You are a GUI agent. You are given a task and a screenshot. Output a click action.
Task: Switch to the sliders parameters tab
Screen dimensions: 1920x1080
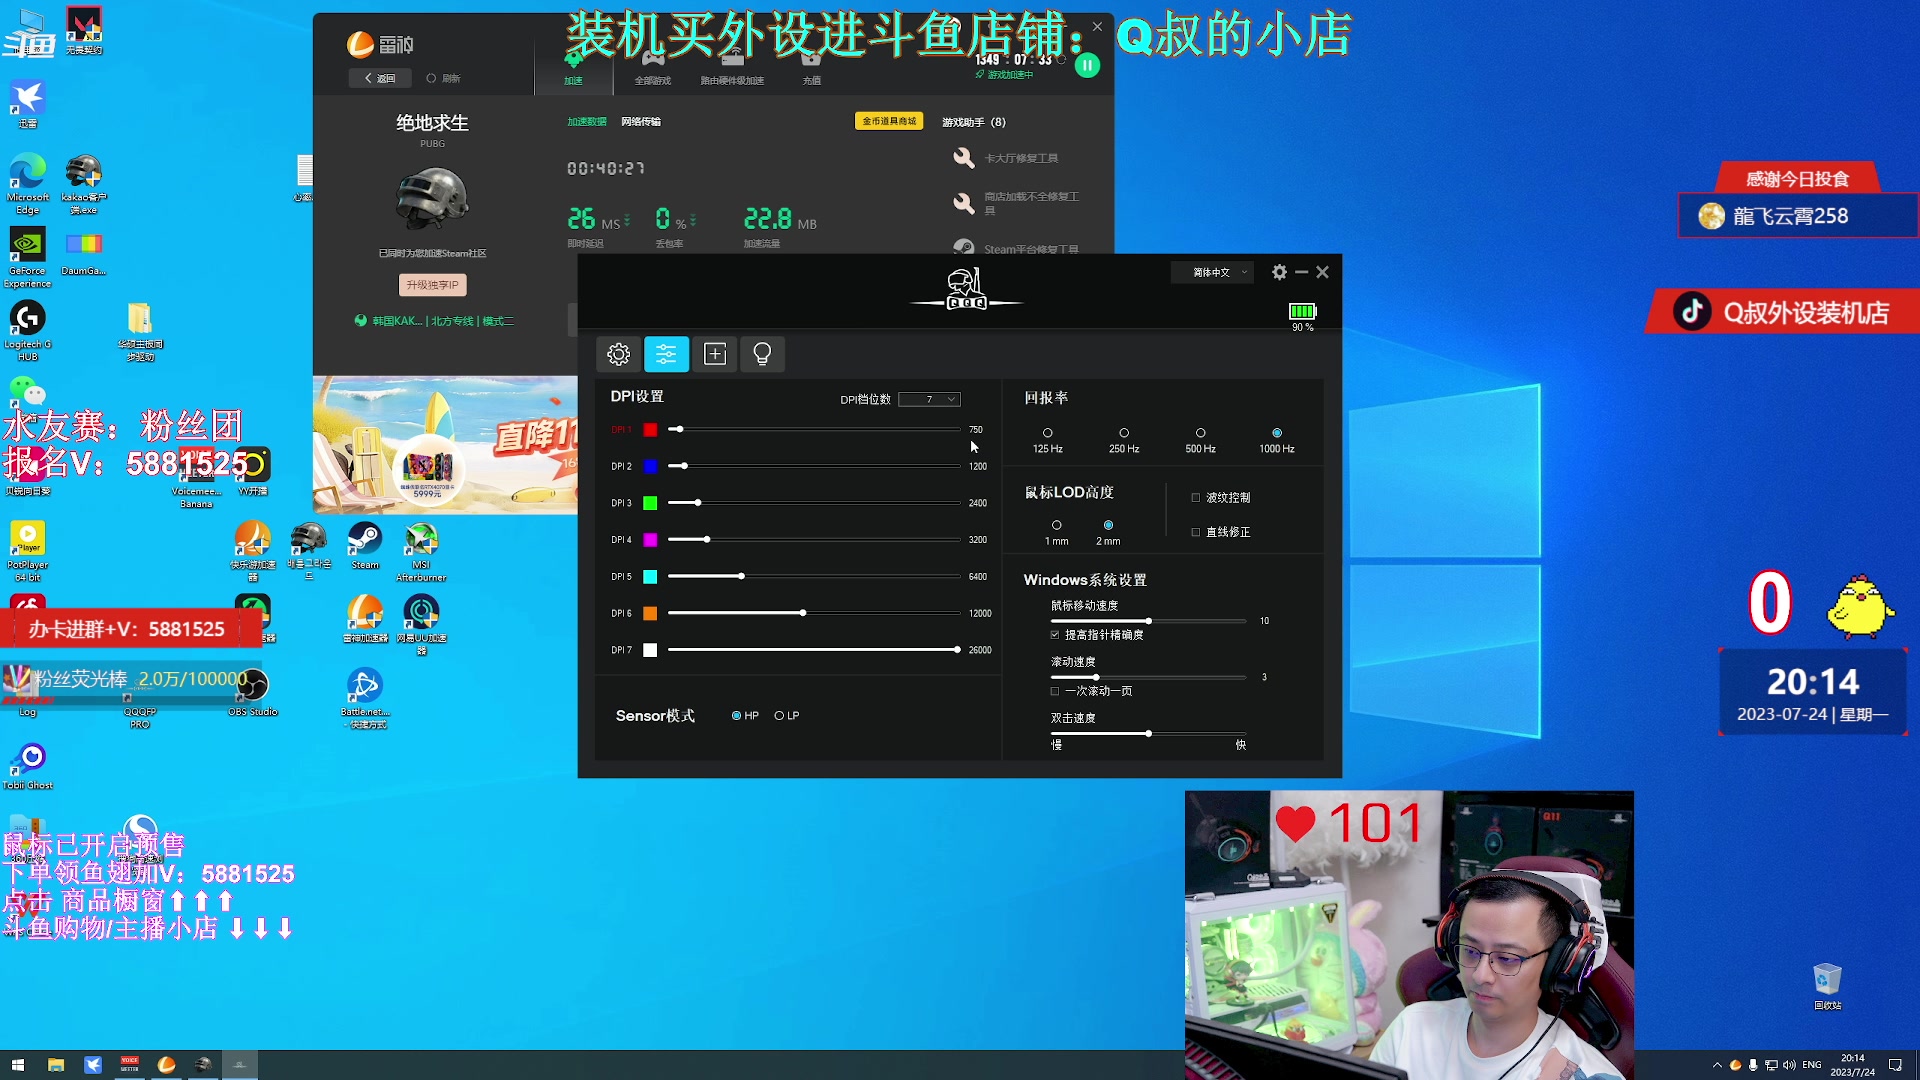(x=666, y=354)
